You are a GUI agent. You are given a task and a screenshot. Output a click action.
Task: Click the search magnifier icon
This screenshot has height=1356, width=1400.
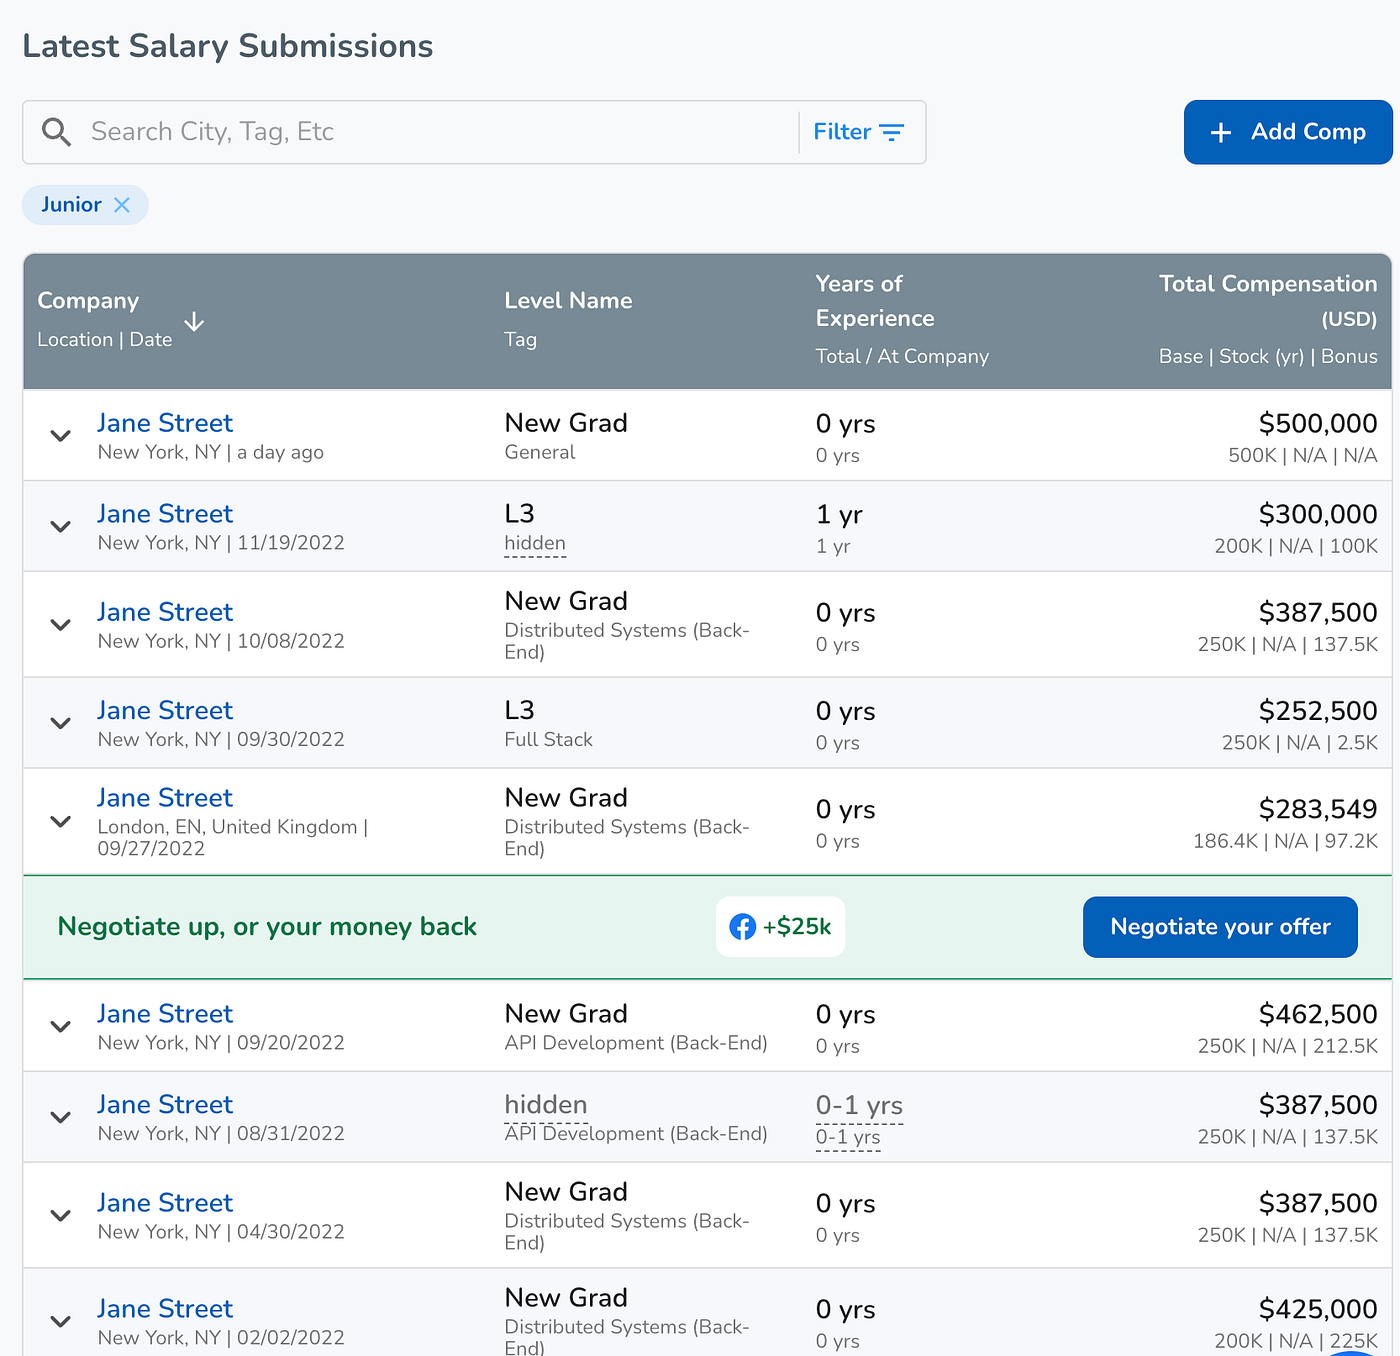pos(57,132)
